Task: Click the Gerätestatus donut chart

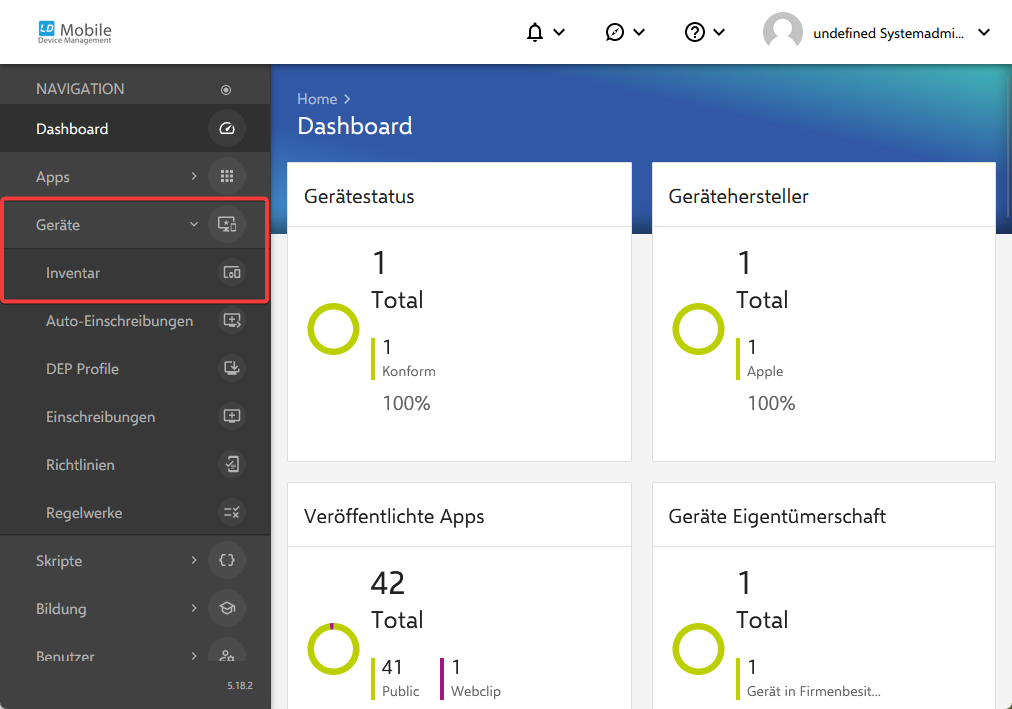Action: point(333,329)
